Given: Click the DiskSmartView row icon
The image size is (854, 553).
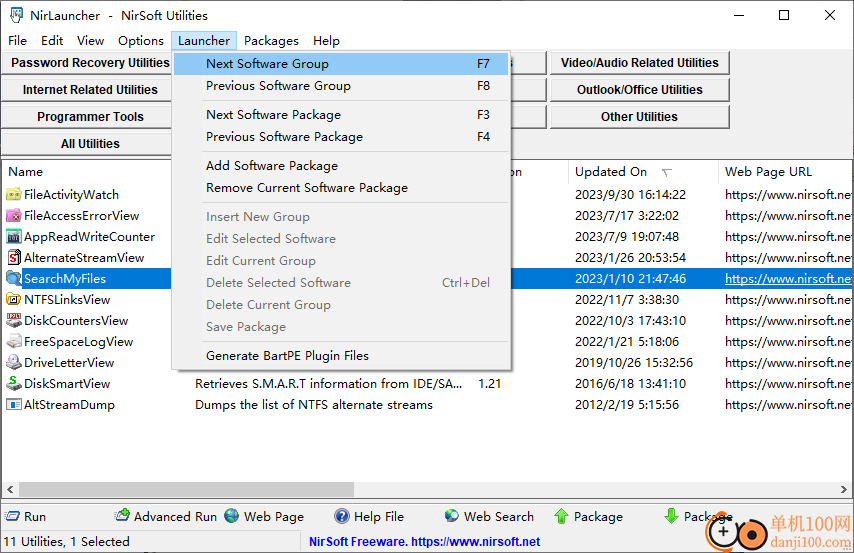Looking at the screenshot, I should coord(14,384).
